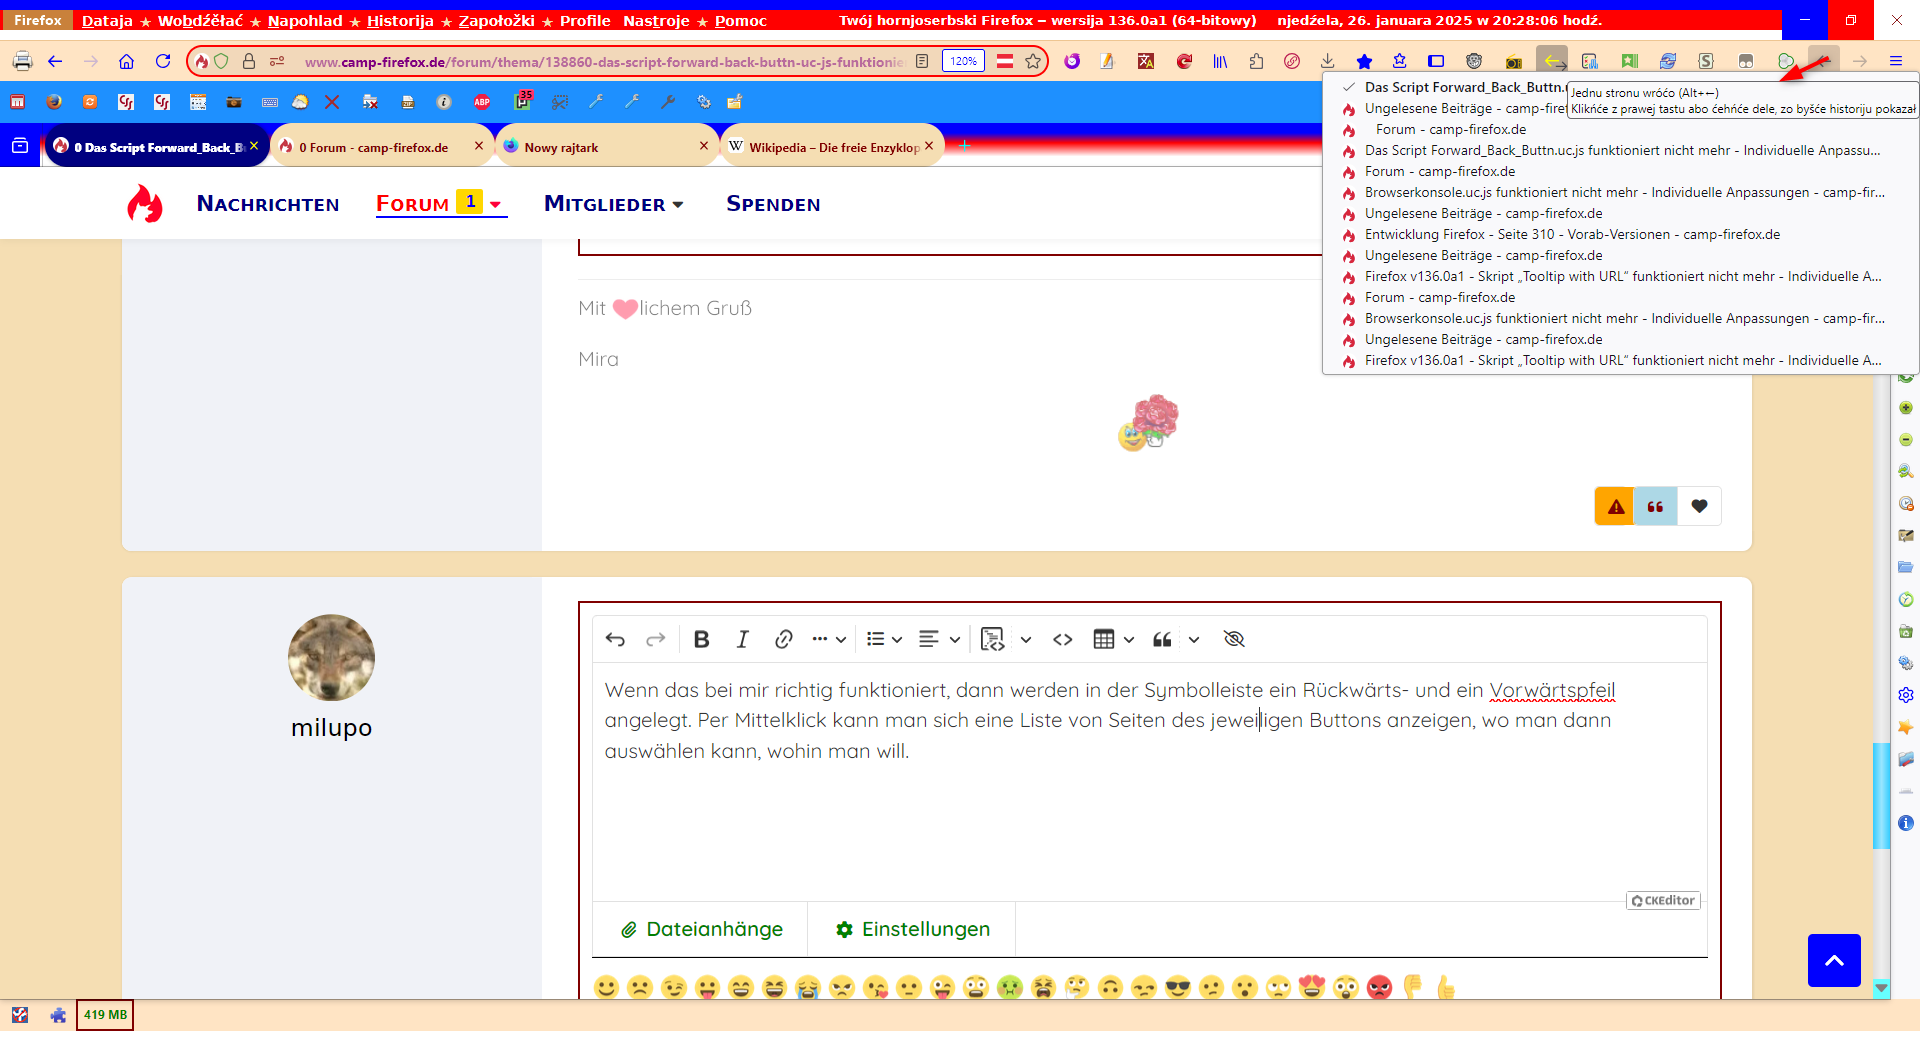Expand the table insert dropdown
The width and height of the screenshot is (1920, 1050).
(x=1129, y=639)
